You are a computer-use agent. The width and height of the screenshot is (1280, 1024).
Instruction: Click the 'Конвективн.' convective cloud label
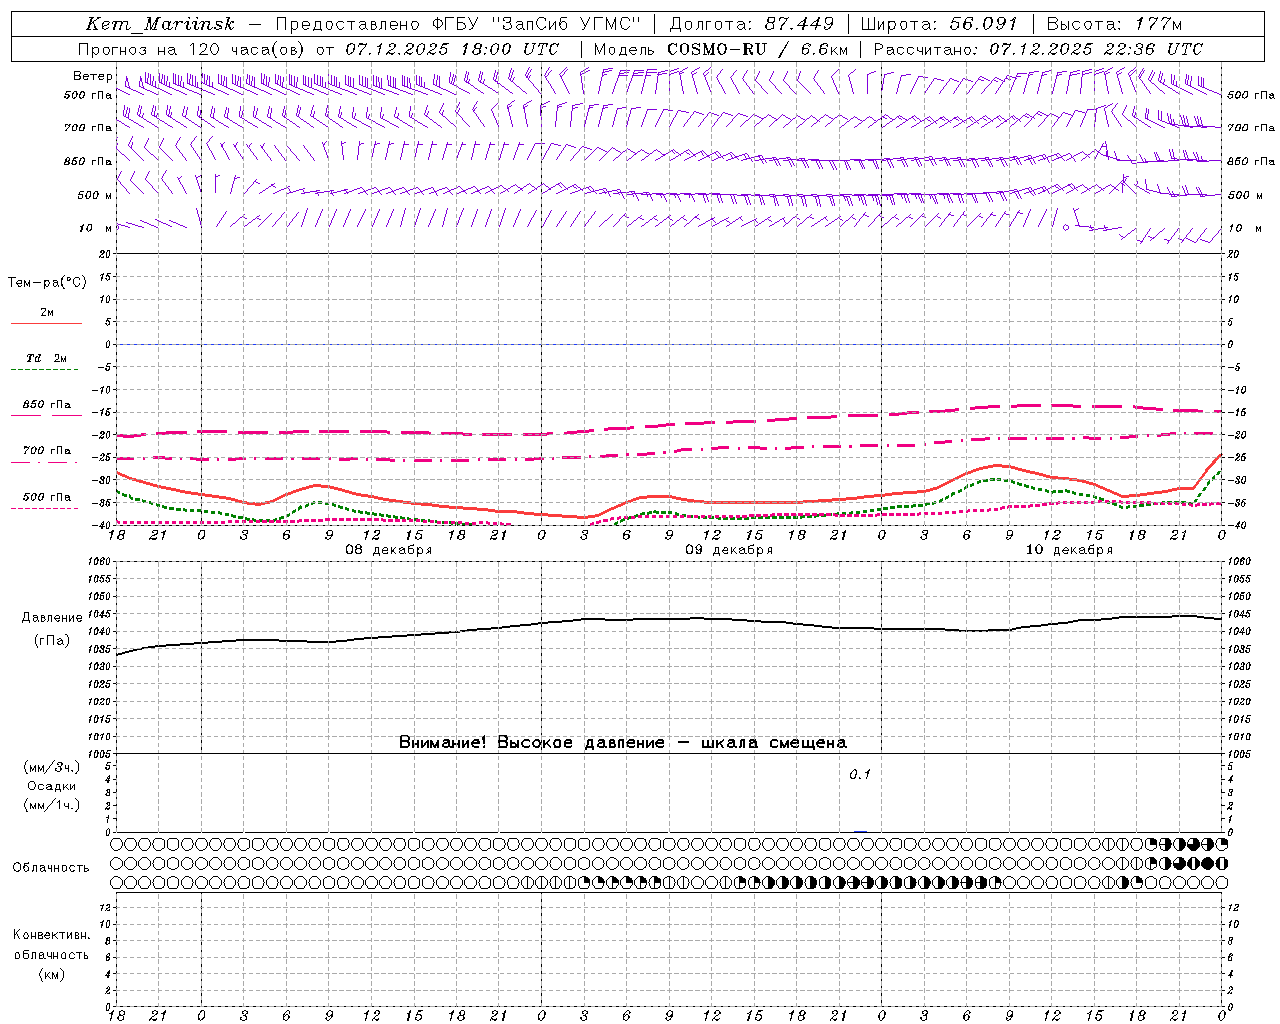point(52,935)
